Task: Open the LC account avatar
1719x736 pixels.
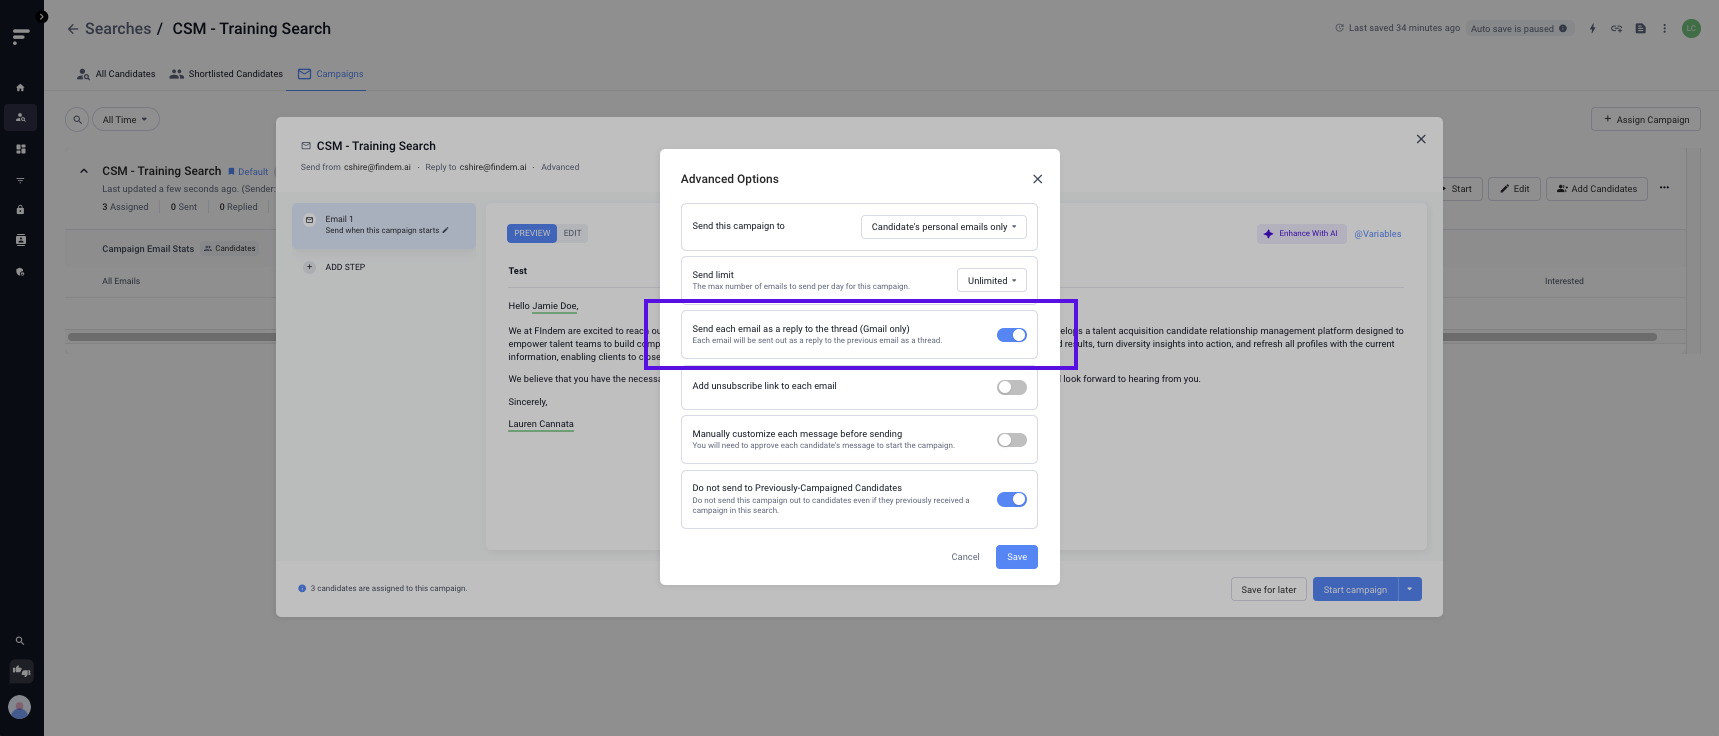Action: 1691,28
